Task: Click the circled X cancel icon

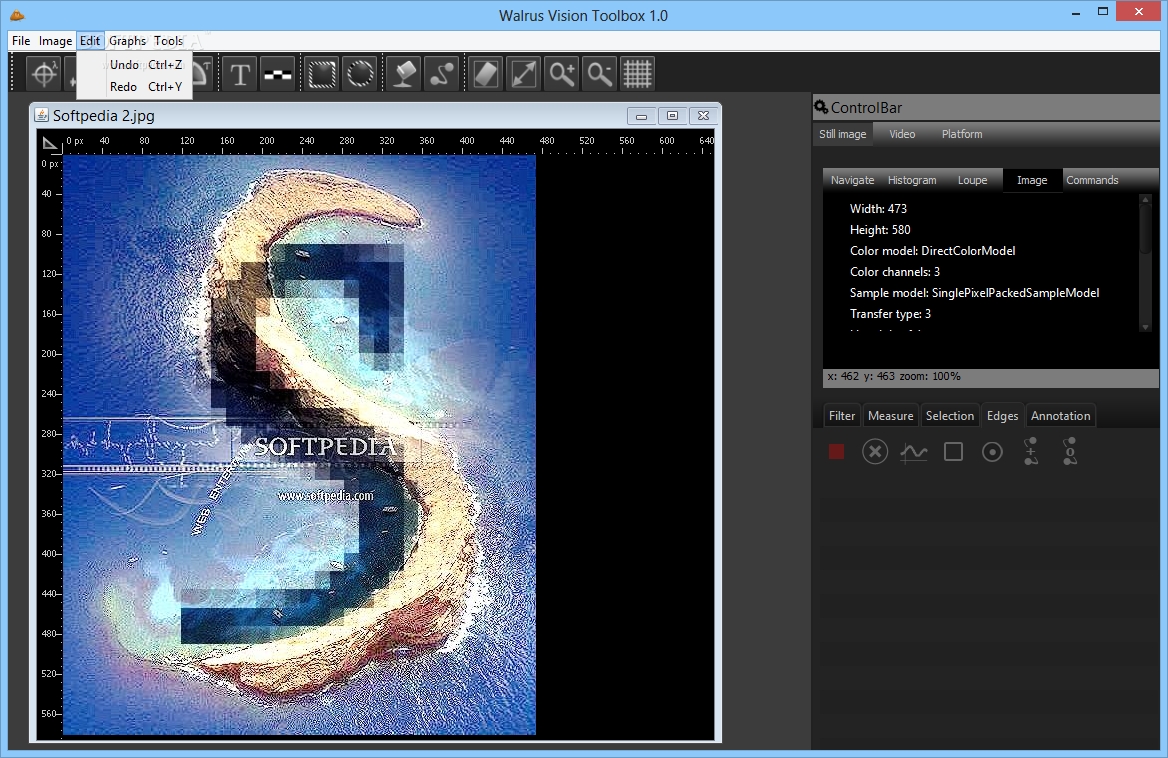Action: [875, 452]
